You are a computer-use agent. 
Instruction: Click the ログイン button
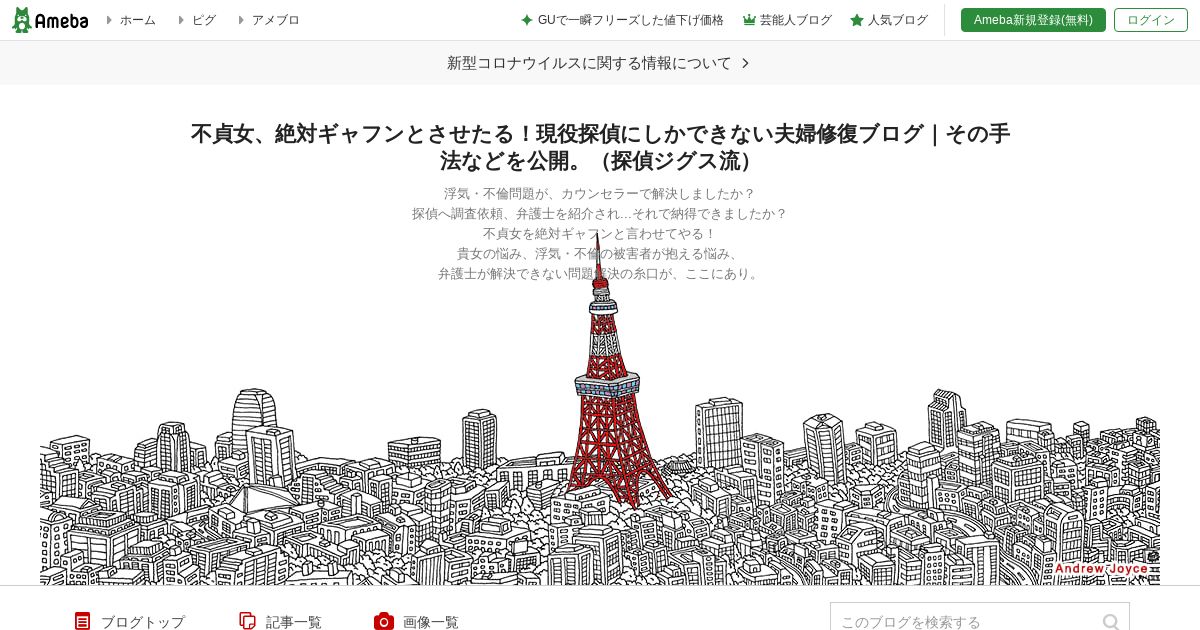(1151, 20)
